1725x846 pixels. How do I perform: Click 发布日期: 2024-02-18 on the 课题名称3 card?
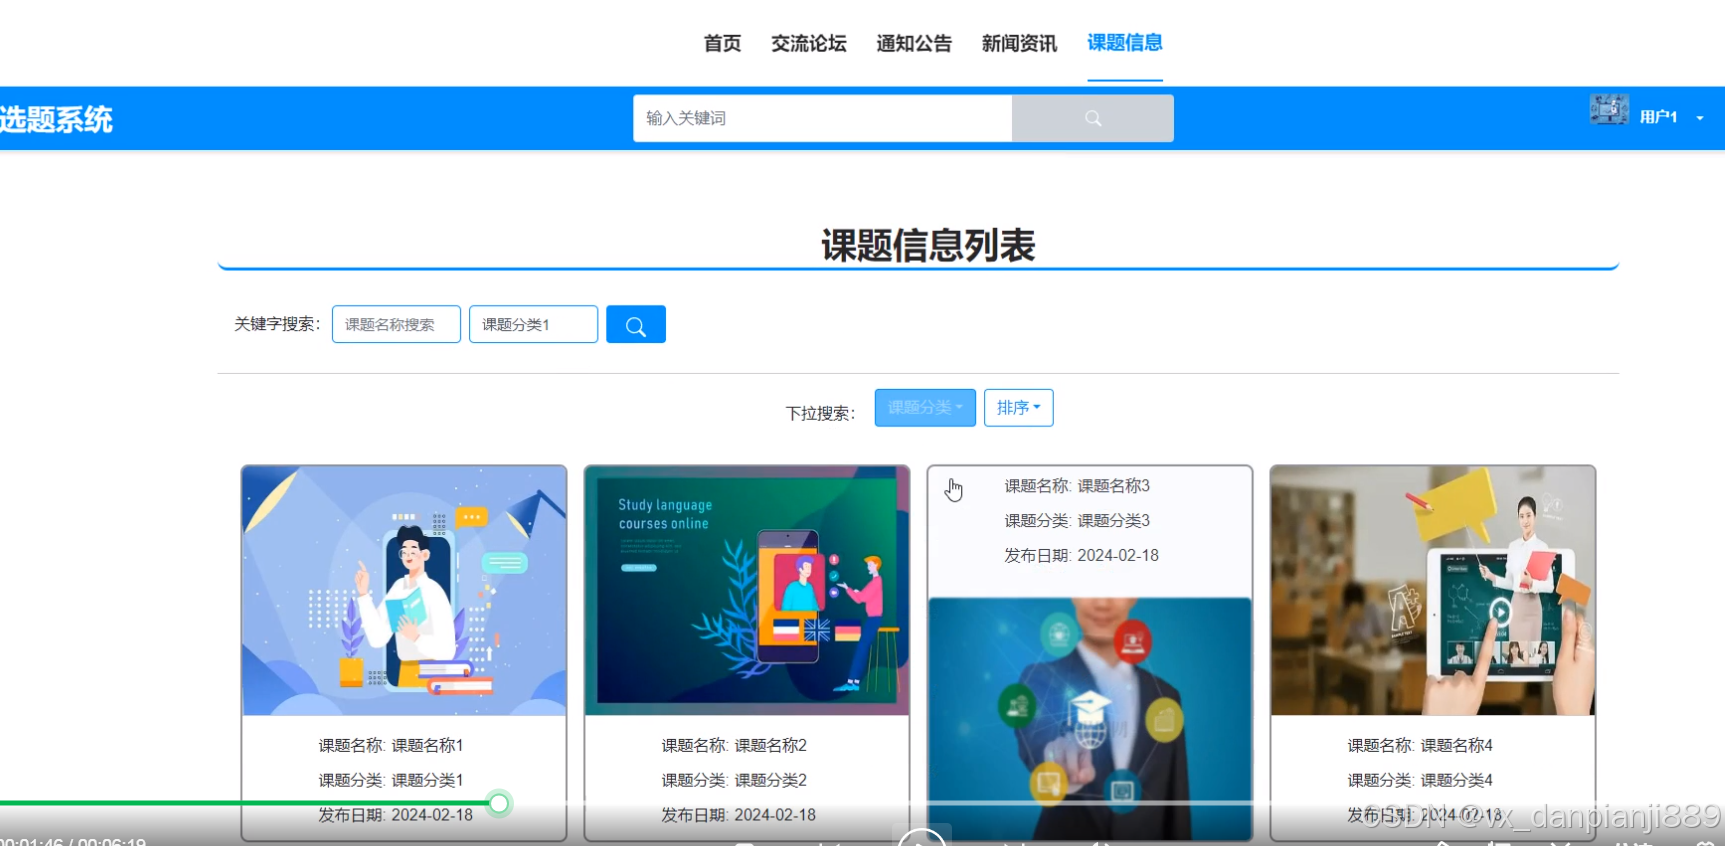pos(1081,556)
